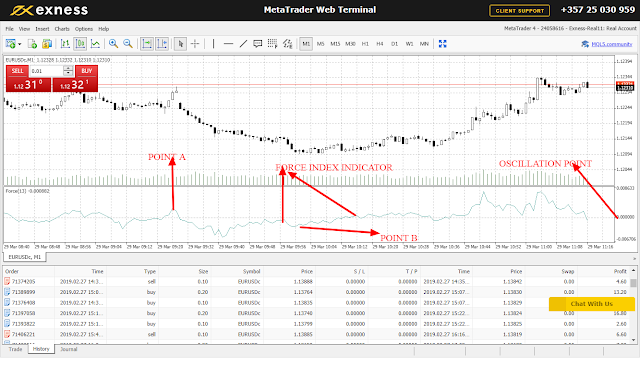Image resolution: width=640 pixels, height=368 pixels.
Task: Click the new document with plus icon
Action: pos(32,44)
